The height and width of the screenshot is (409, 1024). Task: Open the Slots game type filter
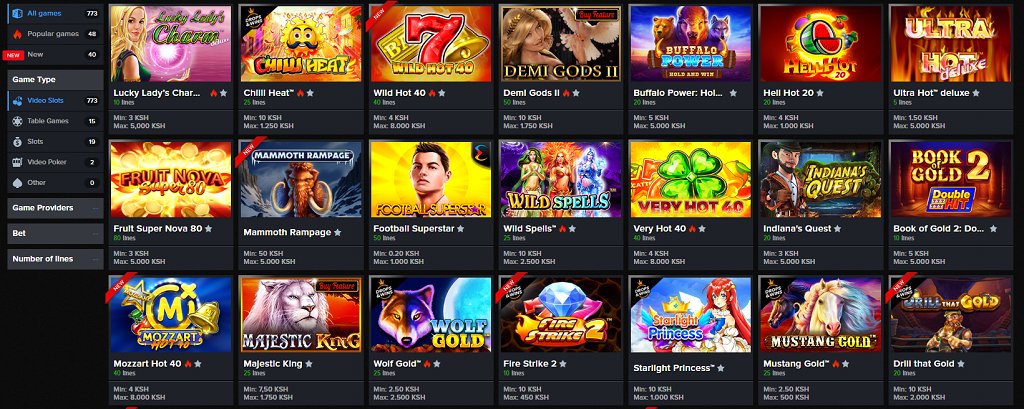point(56,142)
